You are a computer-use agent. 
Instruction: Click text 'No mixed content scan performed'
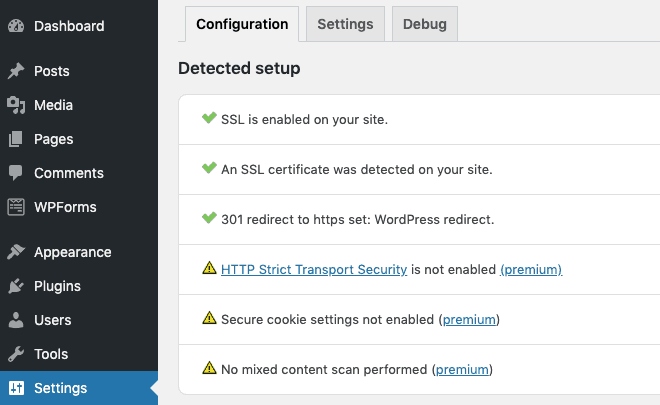point(324,370)
